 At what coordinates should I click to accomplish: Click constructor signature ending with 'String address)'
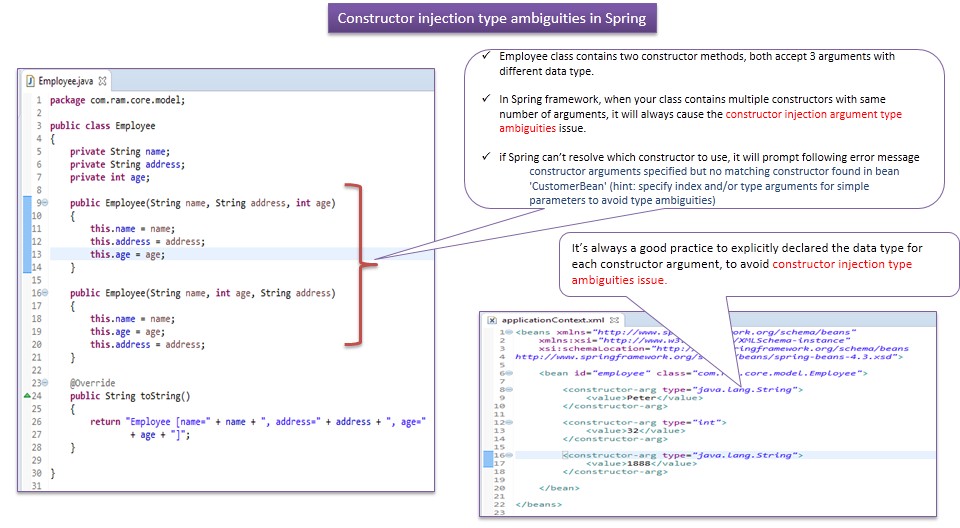(203, 293)
